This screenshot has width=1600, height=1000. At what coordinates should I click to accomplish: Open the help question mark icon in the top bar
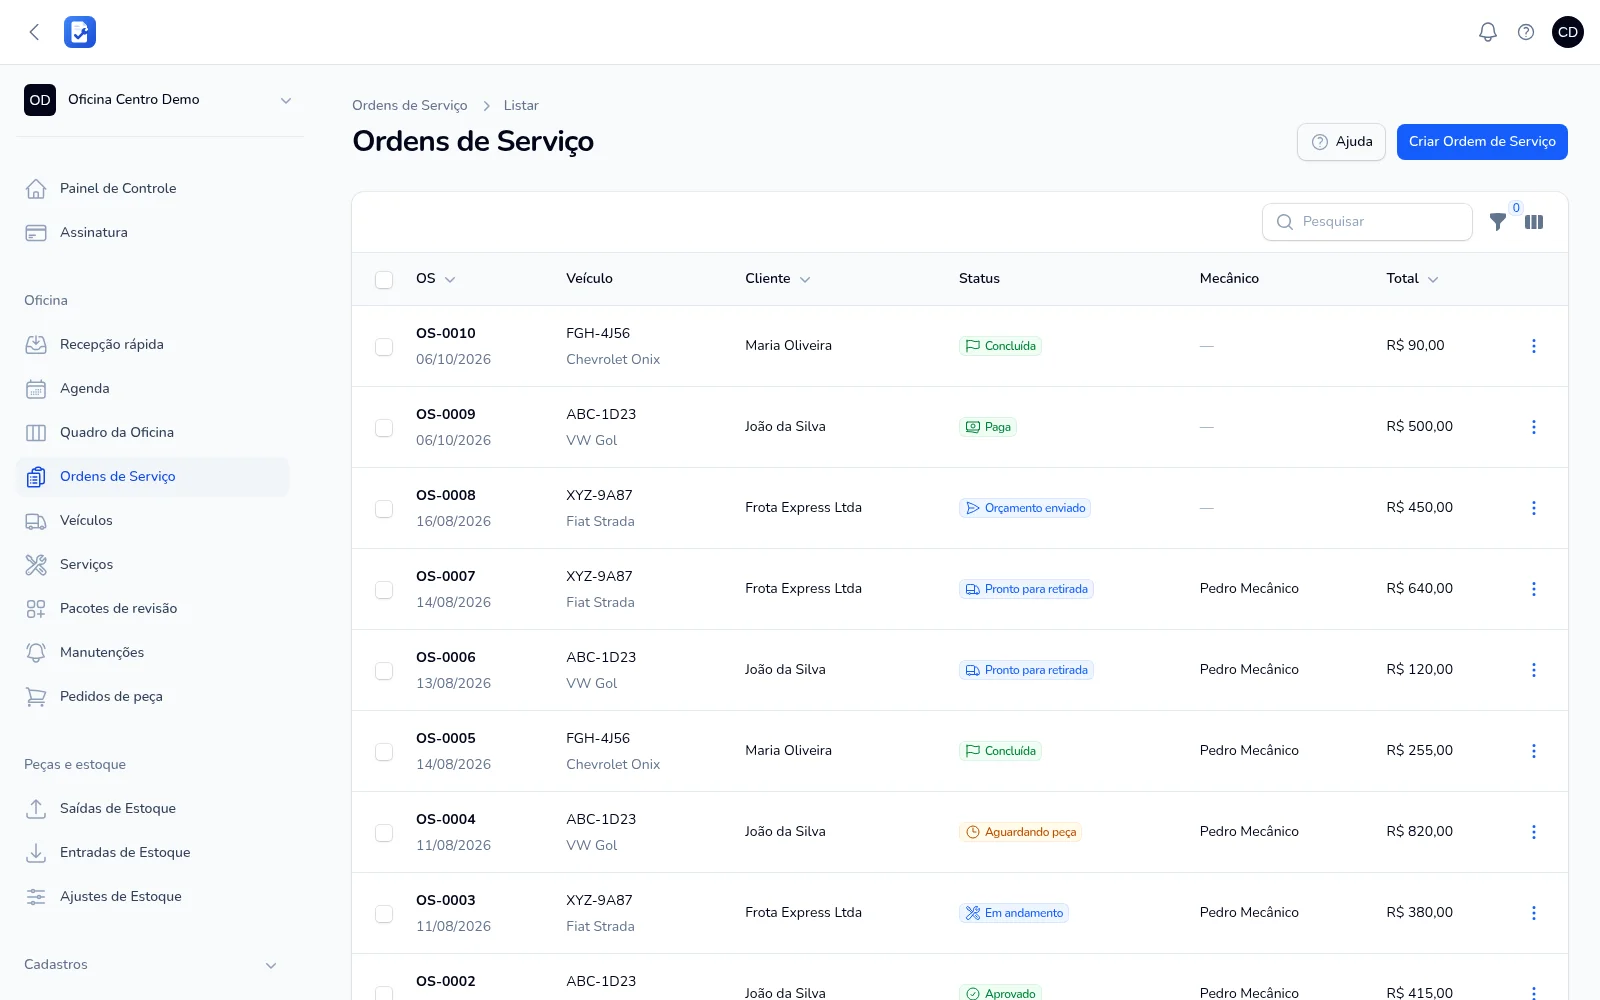click(1526, 32)
